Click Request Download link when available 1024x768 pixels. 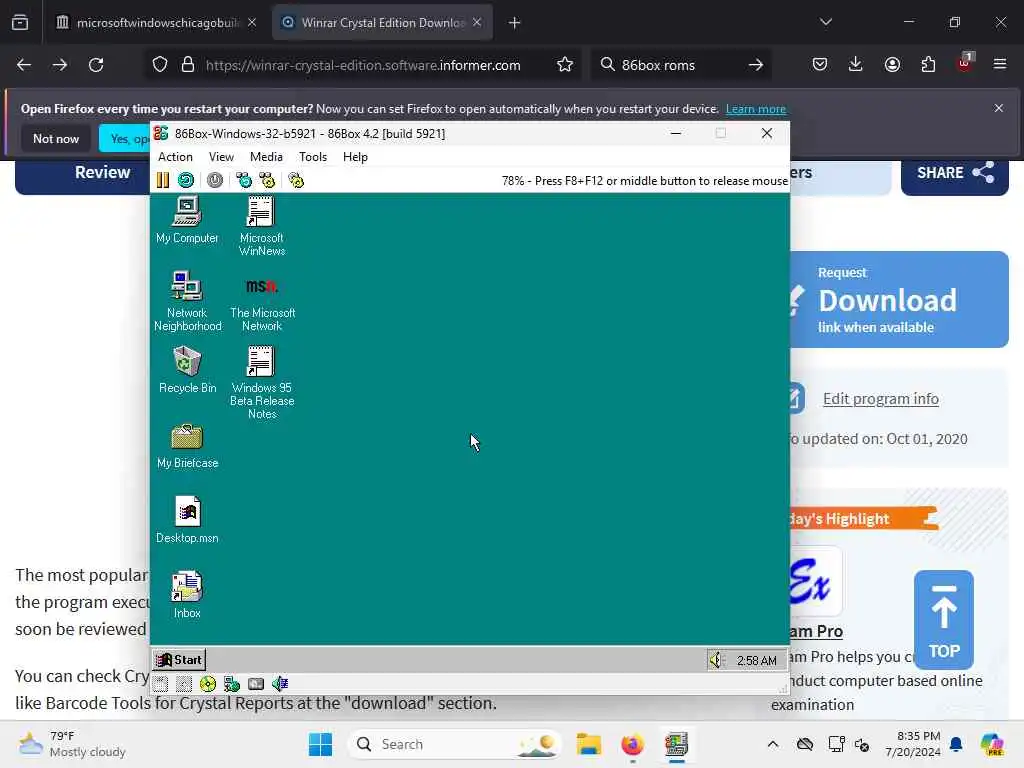(899, 300)
